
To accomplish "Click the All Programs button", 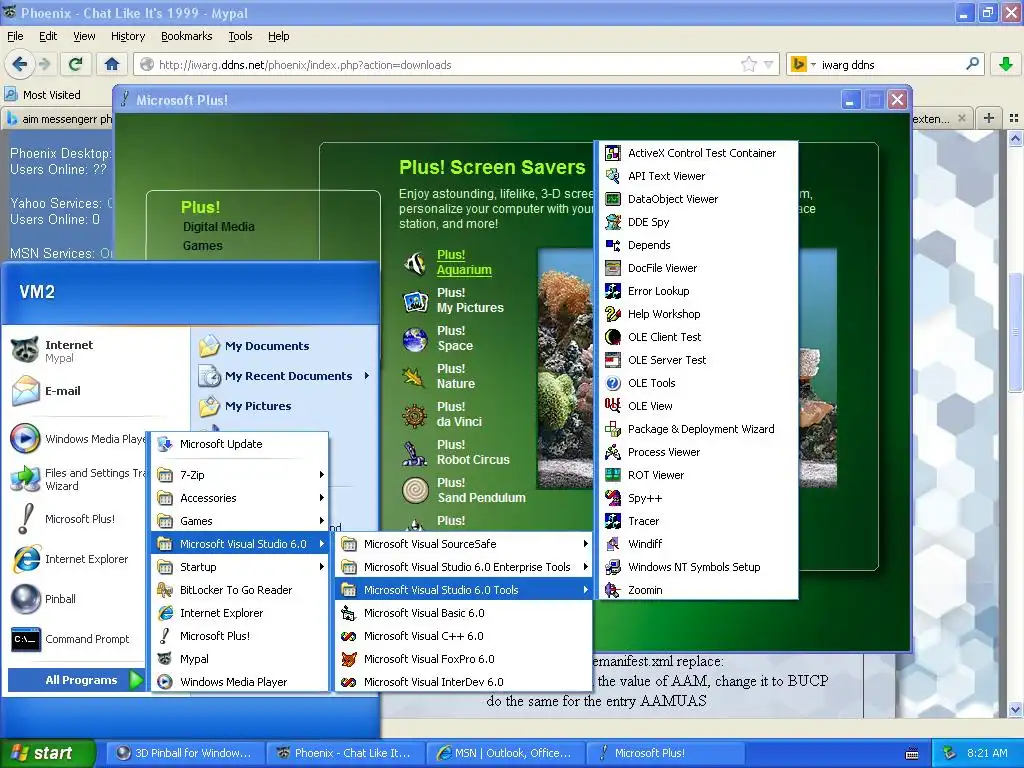I will click(x=76, y=680).
